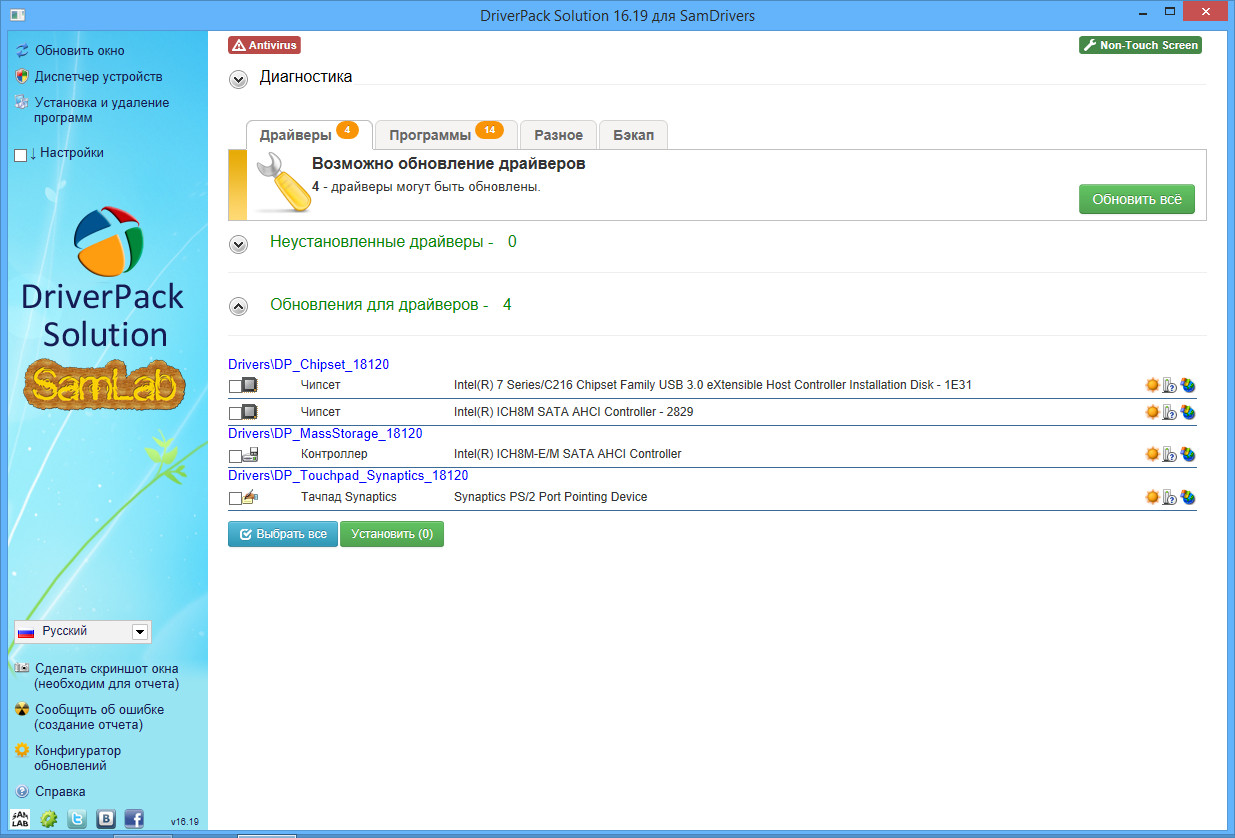The height and width of the screenshot is (838, 1235).
Task: Click the Выбрать все button
Action: click(x=283, y=534)
